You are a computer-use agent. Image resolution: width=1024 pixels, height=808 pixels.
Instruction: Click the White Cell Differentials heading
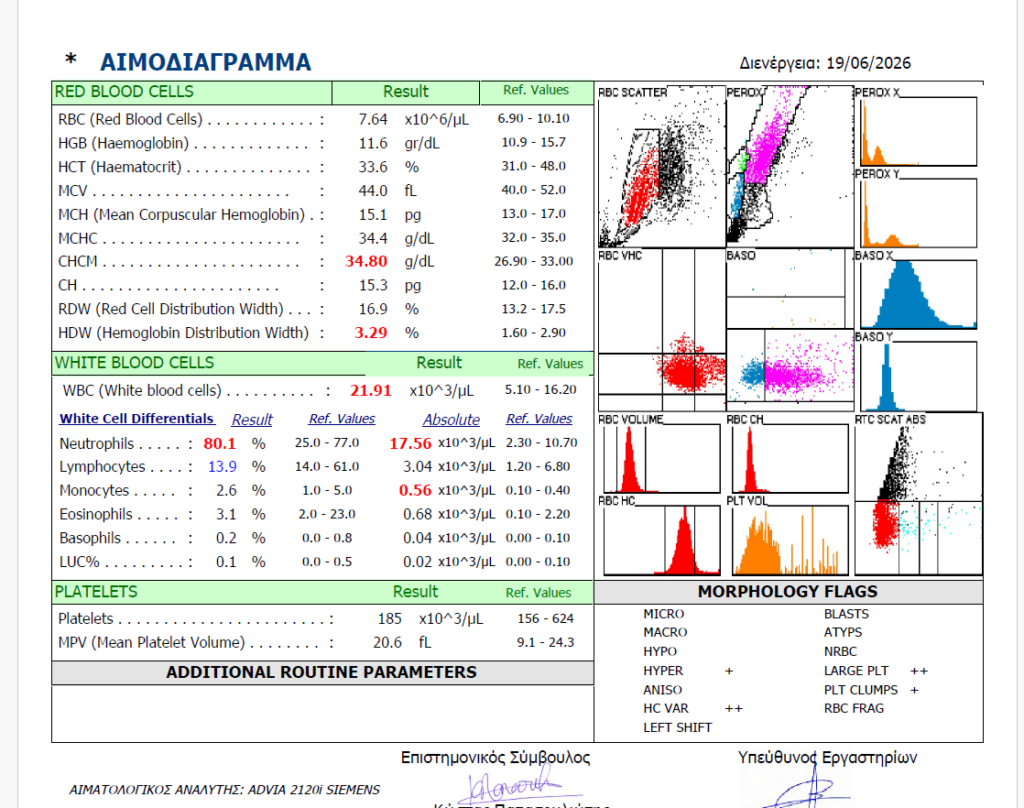tap(136, 419)
